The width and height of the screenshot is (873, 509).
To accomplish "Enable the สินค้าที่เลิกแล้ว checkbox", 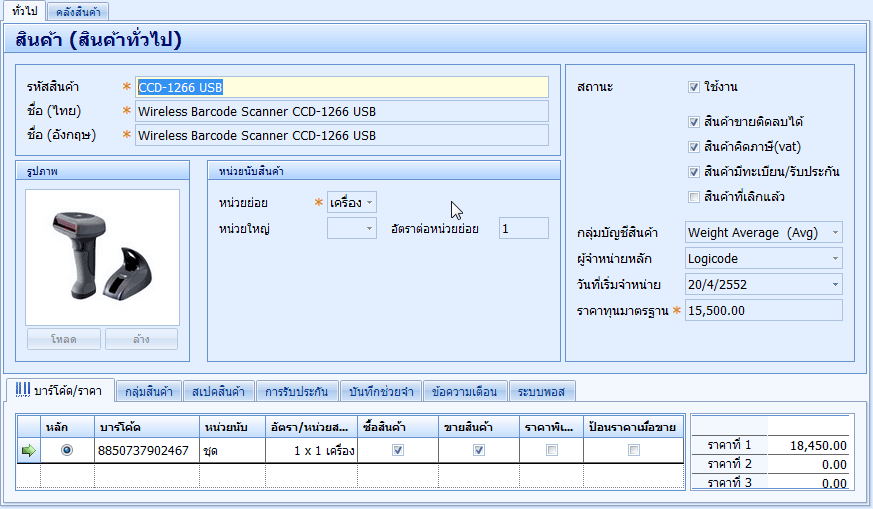I will [x=694, y=197].
